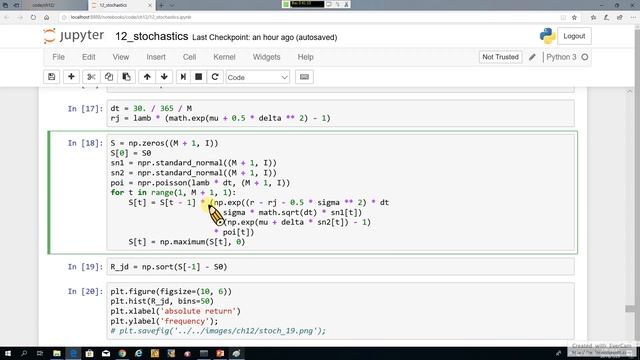
Task: Open the command palette keyboard icon
Action: (304, 77)
